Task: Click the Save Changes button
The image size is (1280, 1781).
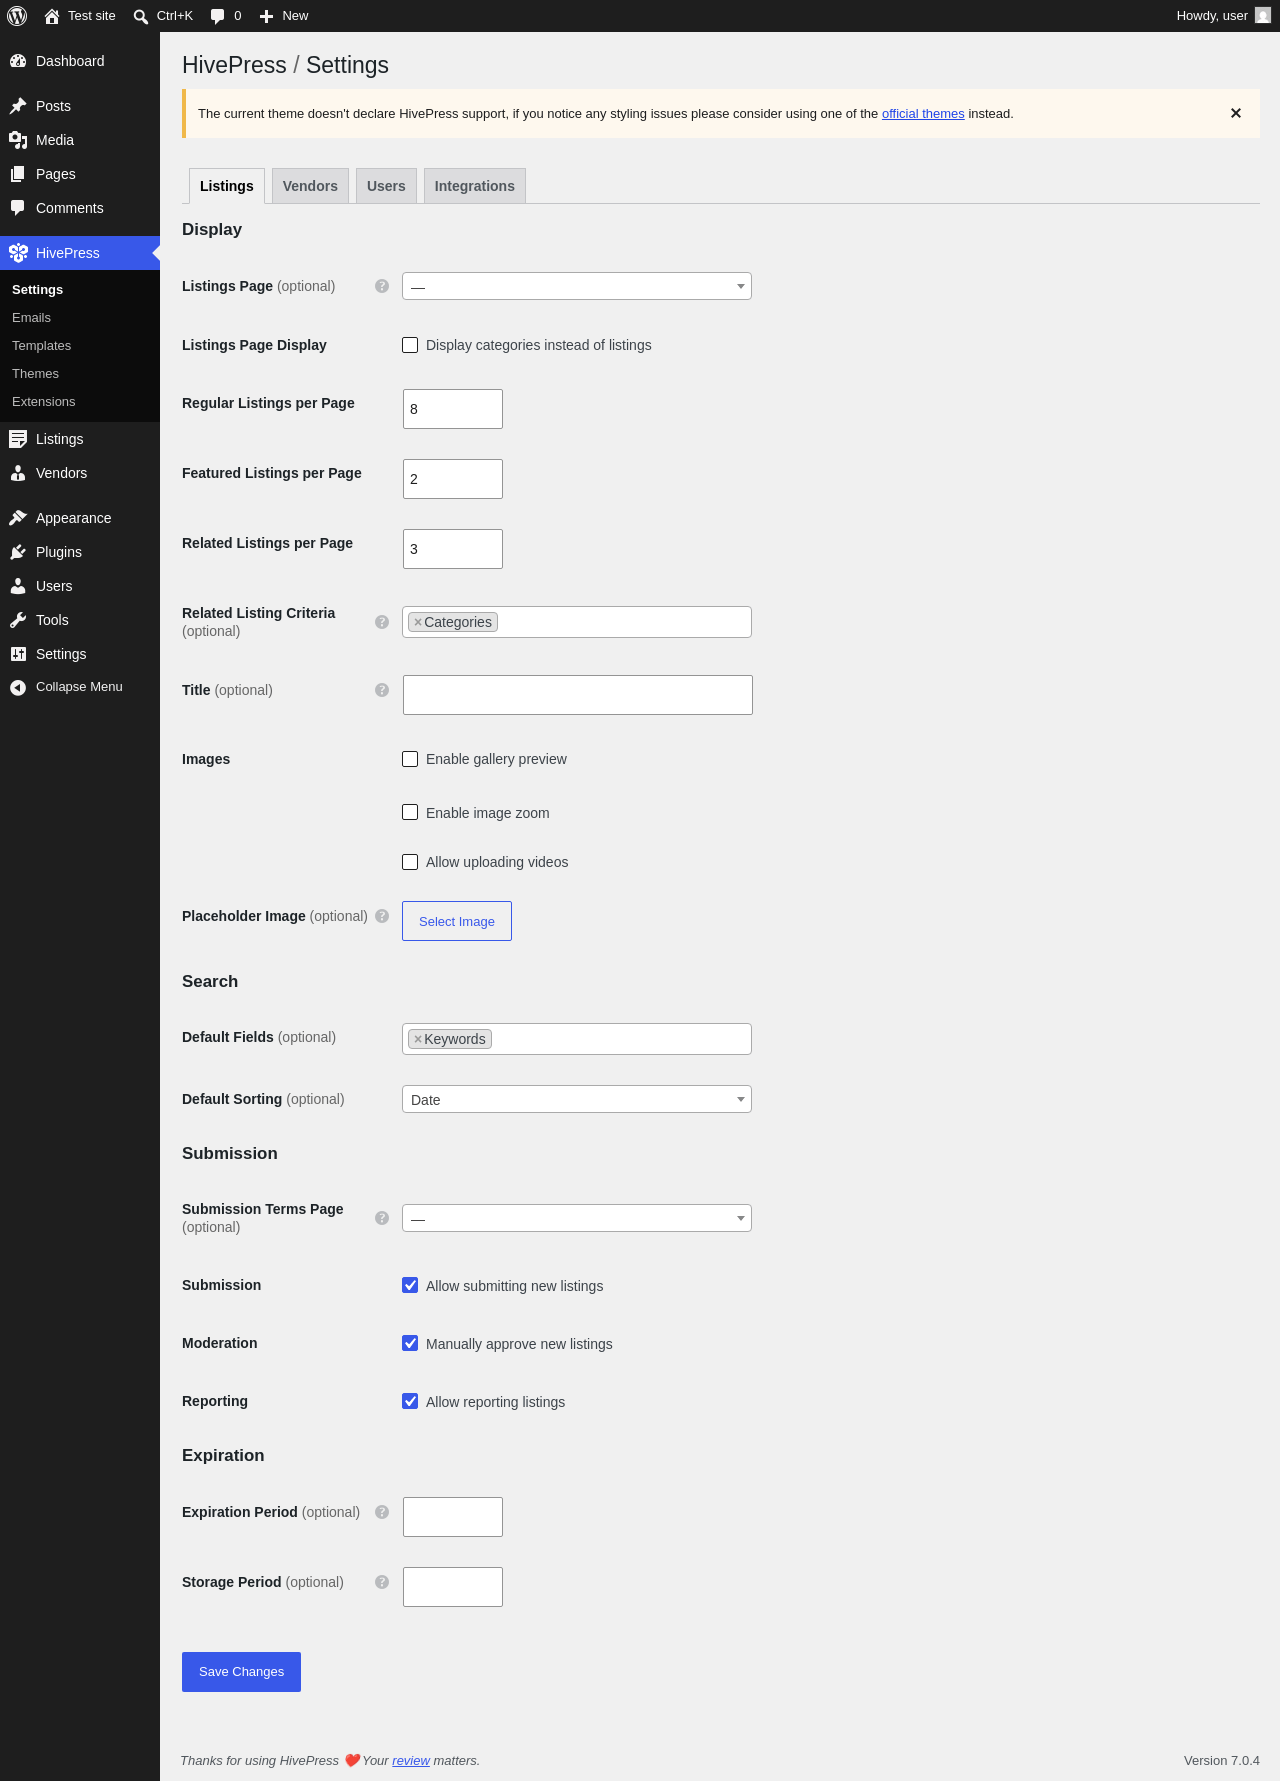Action: point(241,1672)
